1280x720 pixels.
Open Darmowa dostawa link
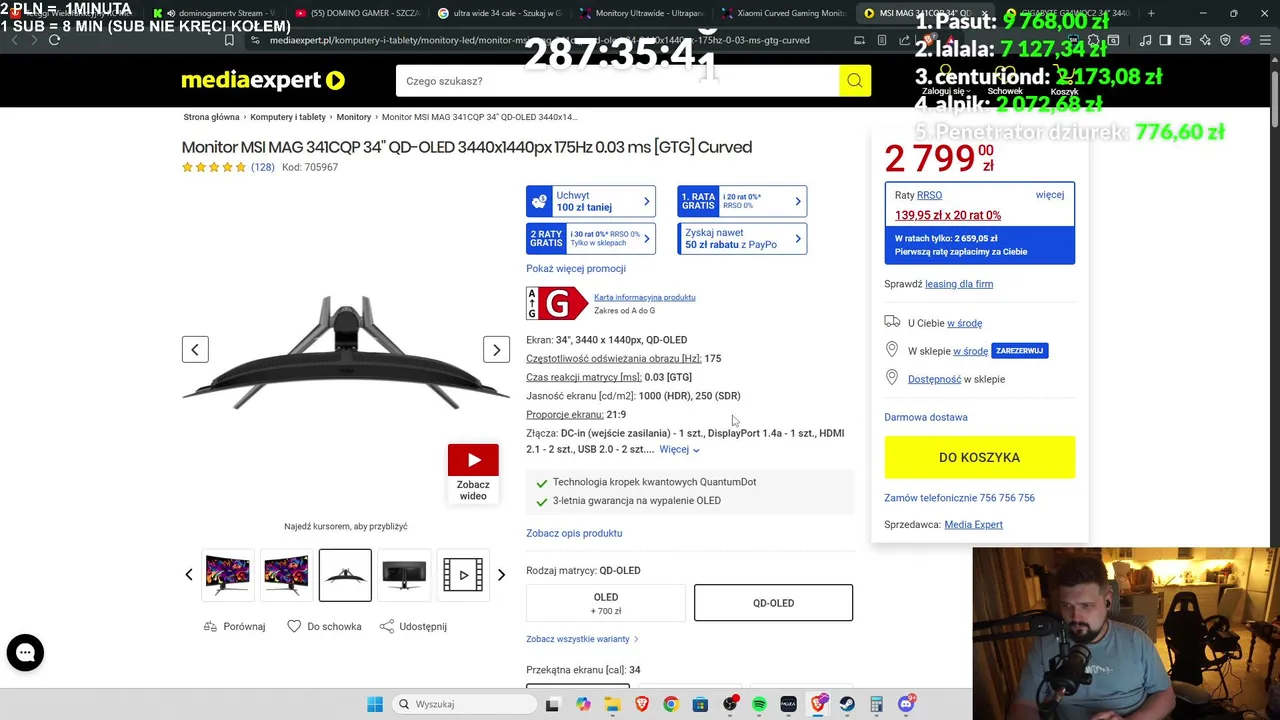tap(926, 417)
